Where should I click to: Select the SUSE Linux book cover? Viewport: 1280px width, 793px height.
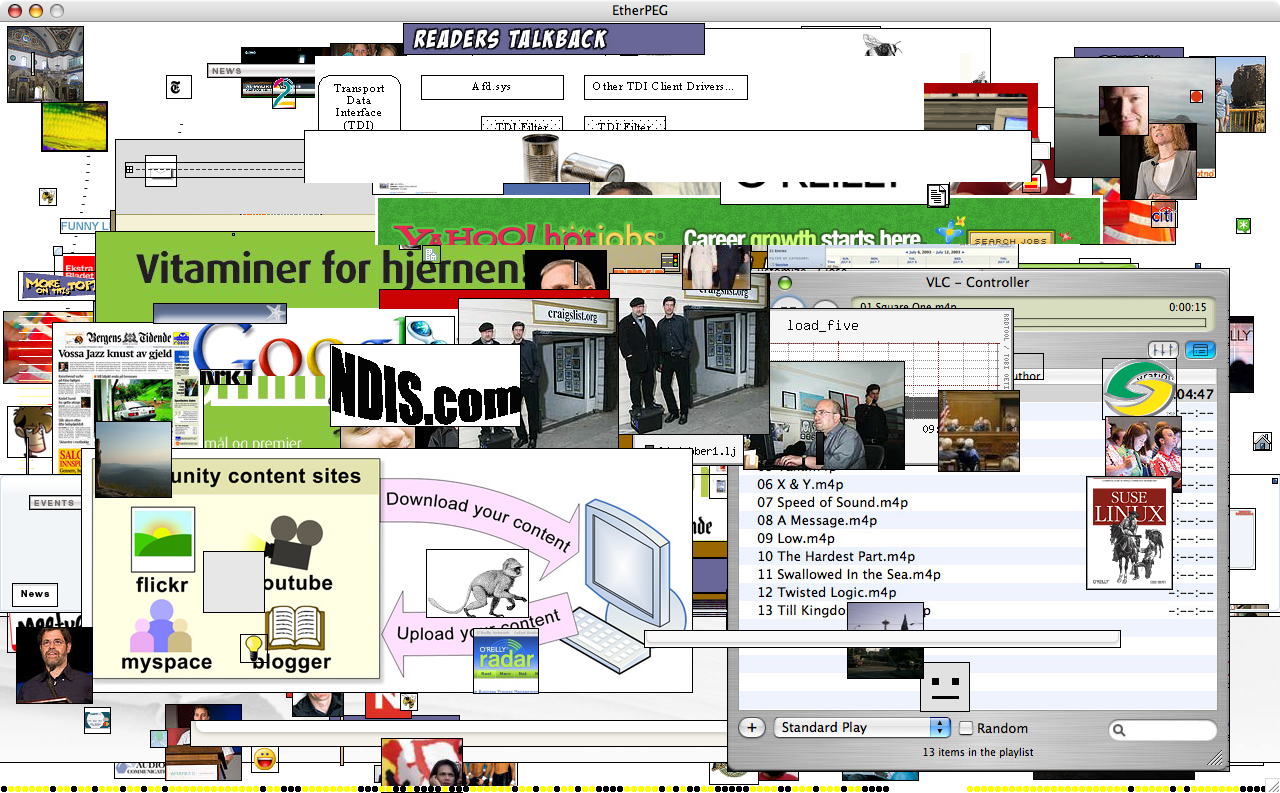click(1129, 532)
